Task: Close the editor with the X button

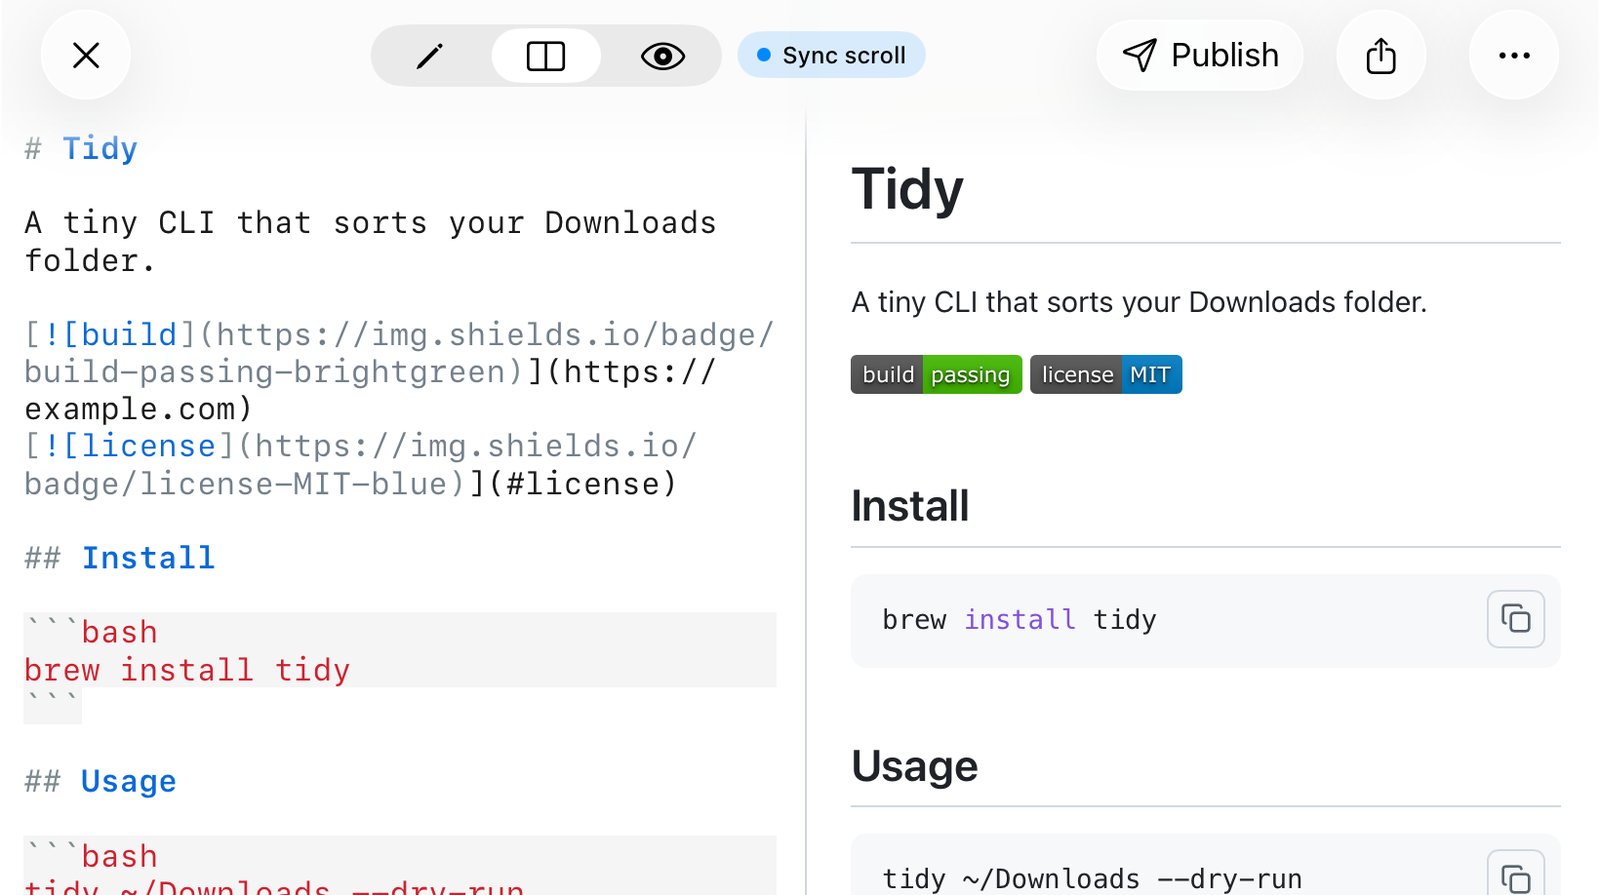Action: point(86,55)
